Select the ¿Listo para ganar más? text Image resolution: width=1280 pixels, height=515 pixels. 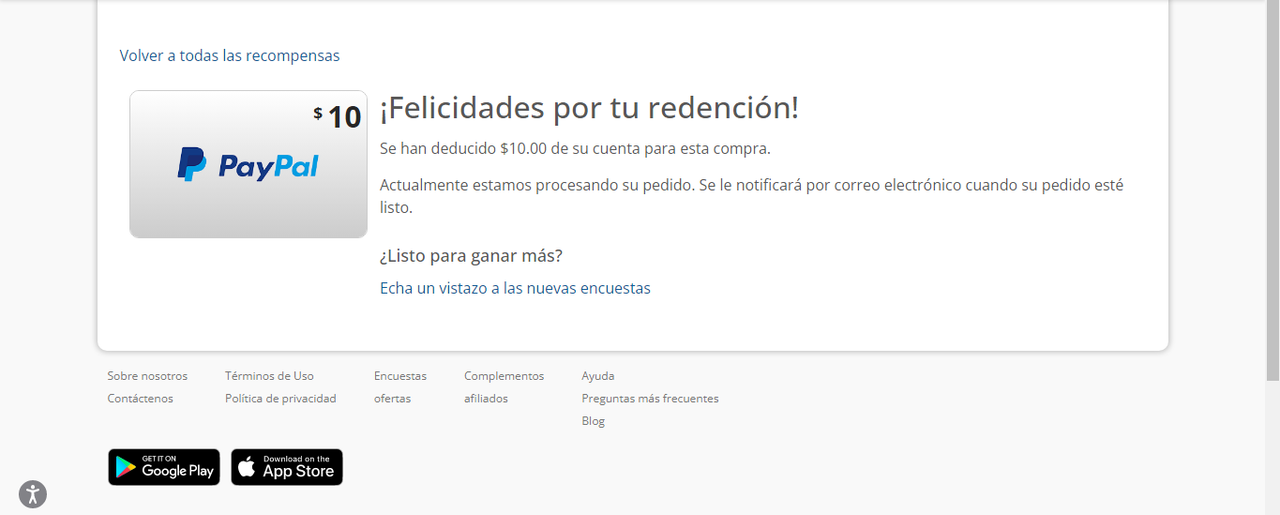pos(471,256)
